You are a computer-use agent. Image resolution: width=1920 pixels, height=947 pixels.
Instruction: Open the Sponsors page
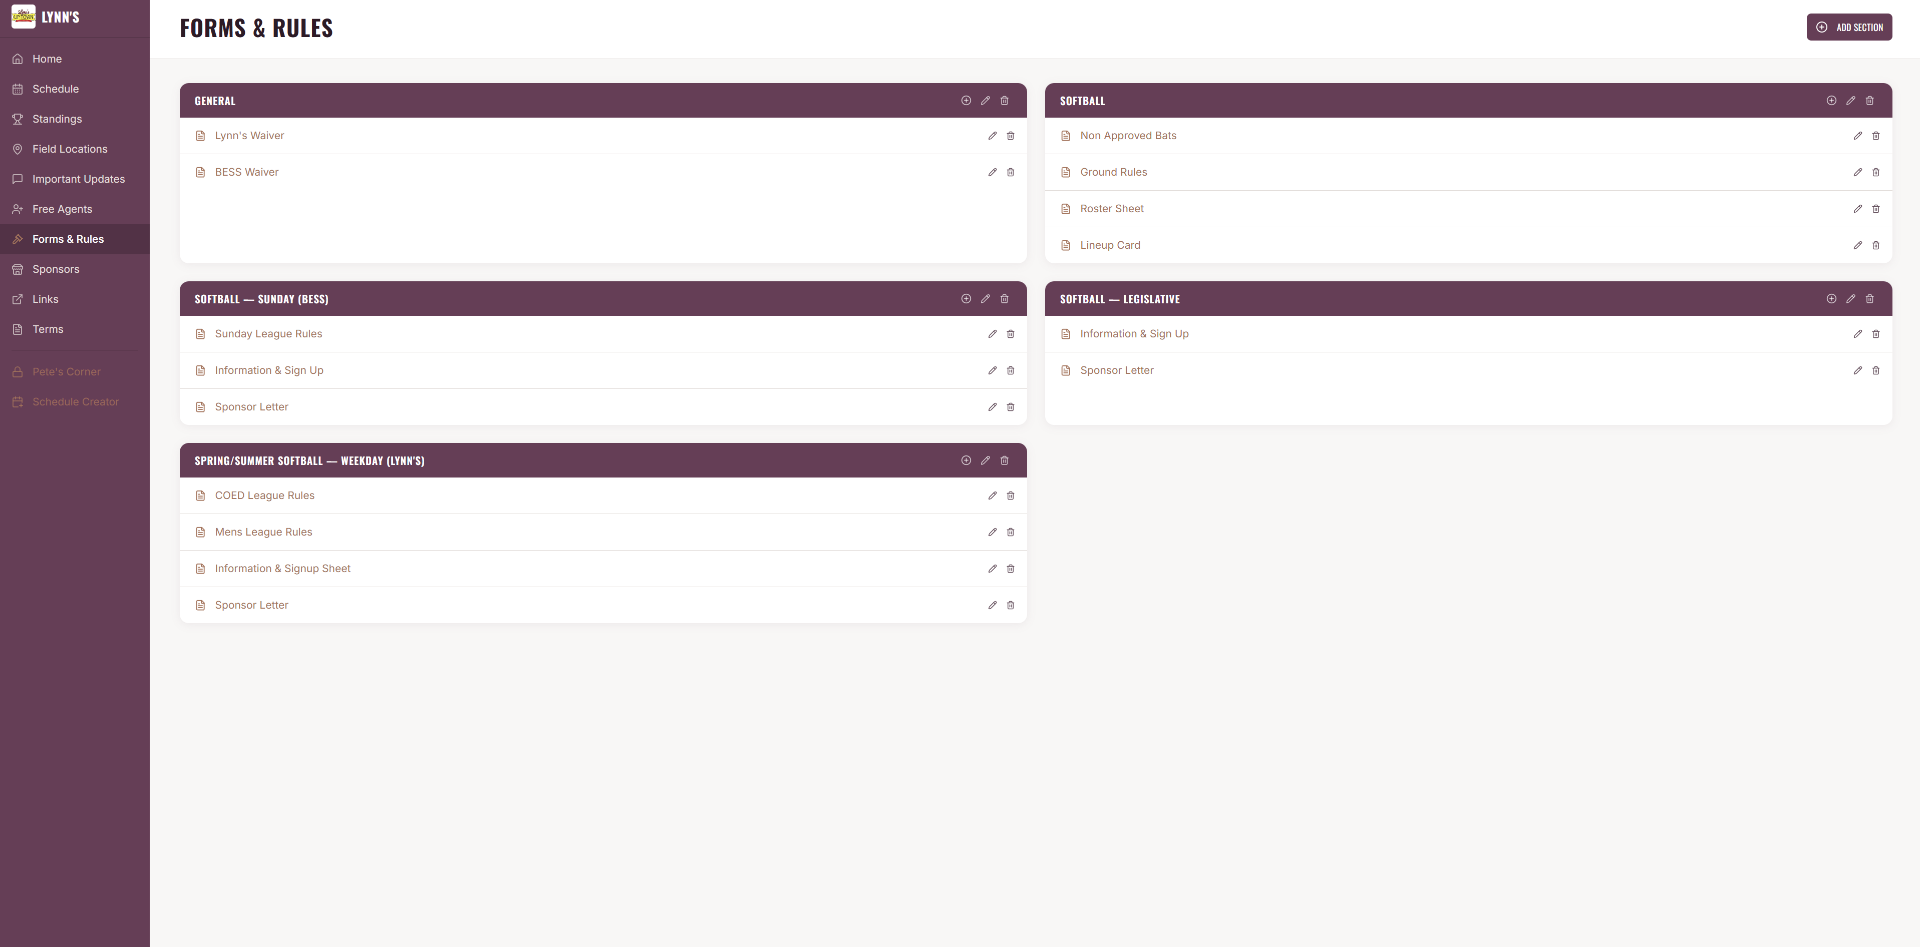(75, 269)
